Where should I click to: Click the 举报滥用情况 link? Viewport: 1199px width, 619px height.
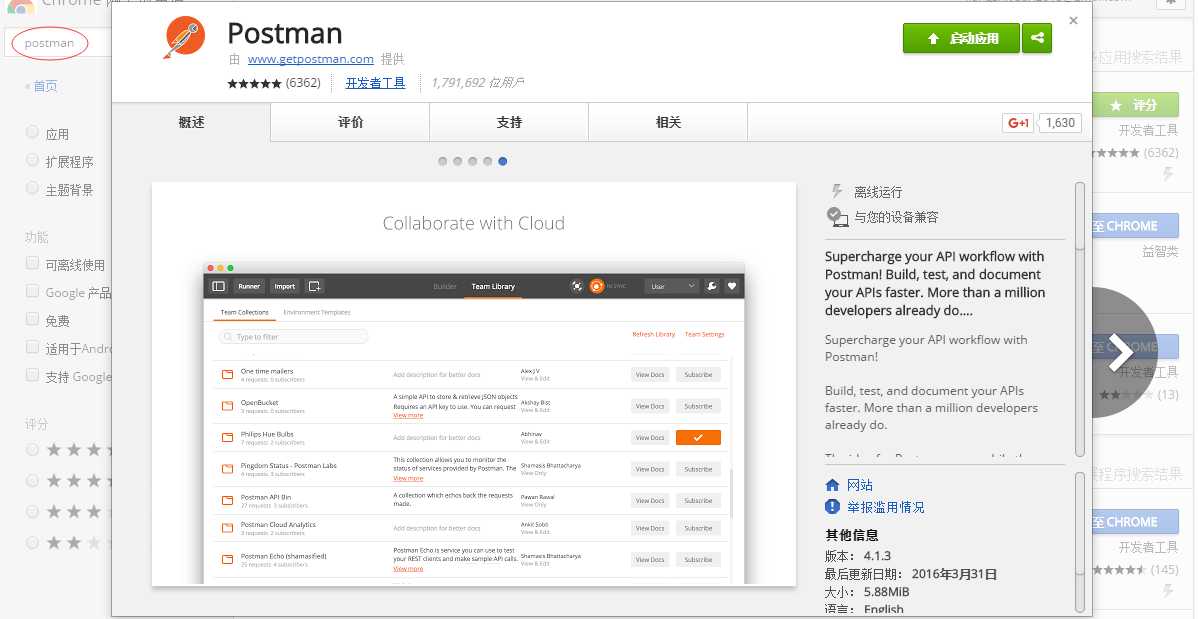[x=885, y=507]
